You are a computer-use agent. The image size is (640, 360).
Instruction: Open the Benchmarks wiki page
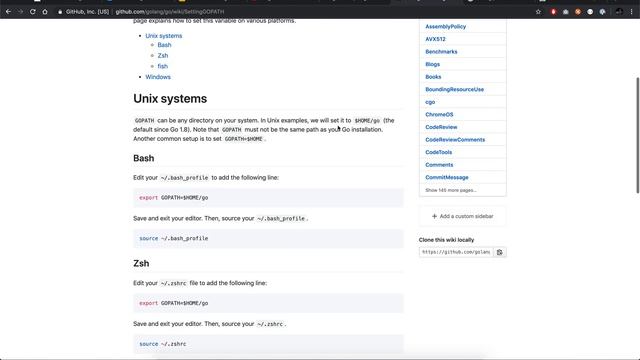click(x=441, y=52)
